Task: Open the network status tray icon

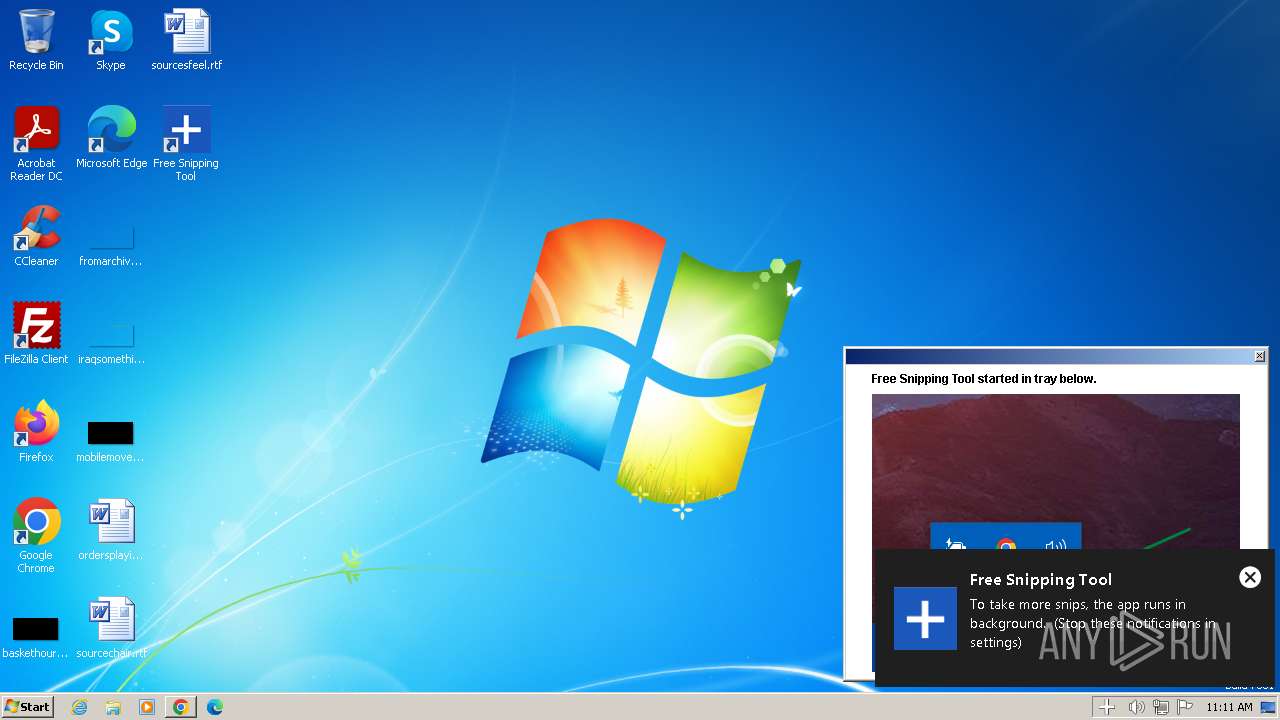Action: [x=1161, y=707]
